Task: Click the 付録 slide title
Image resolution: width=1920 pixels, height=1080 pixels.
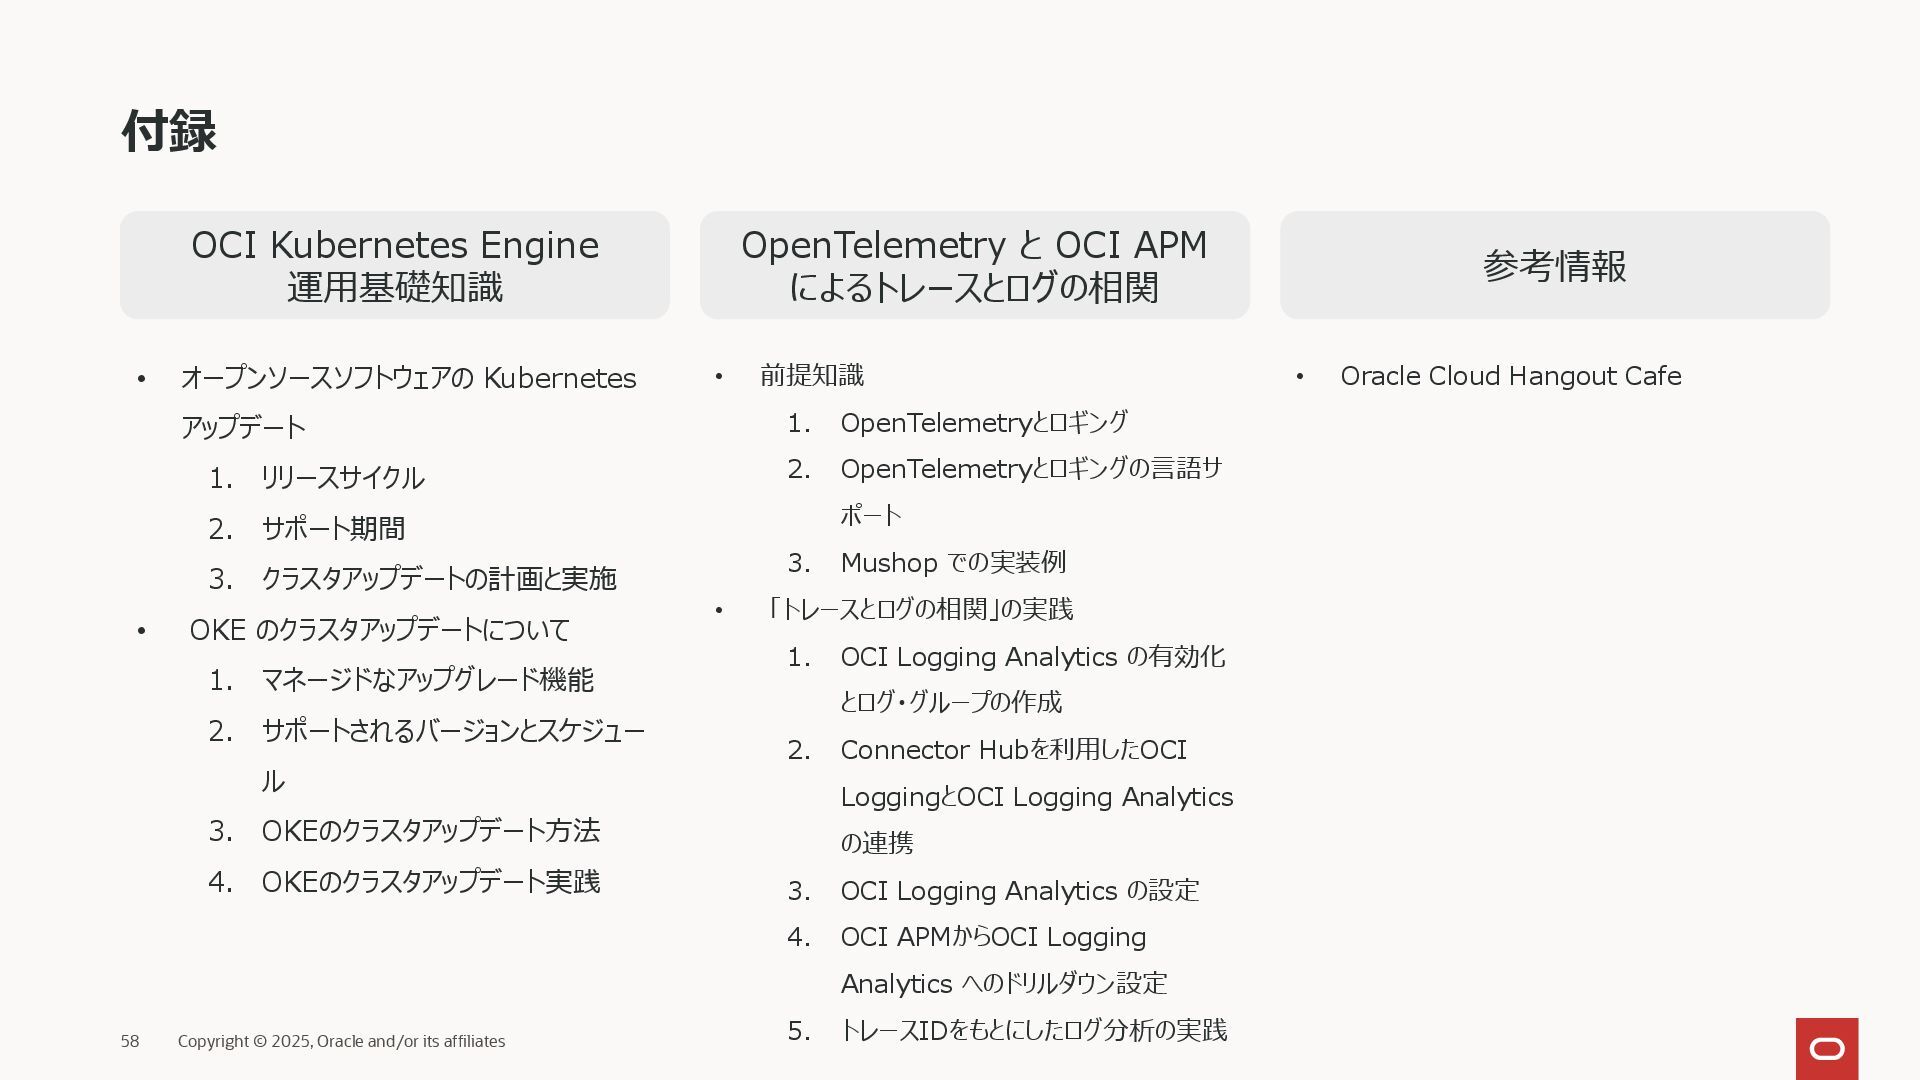Action: pyautogui.click(x=168, y=131)
